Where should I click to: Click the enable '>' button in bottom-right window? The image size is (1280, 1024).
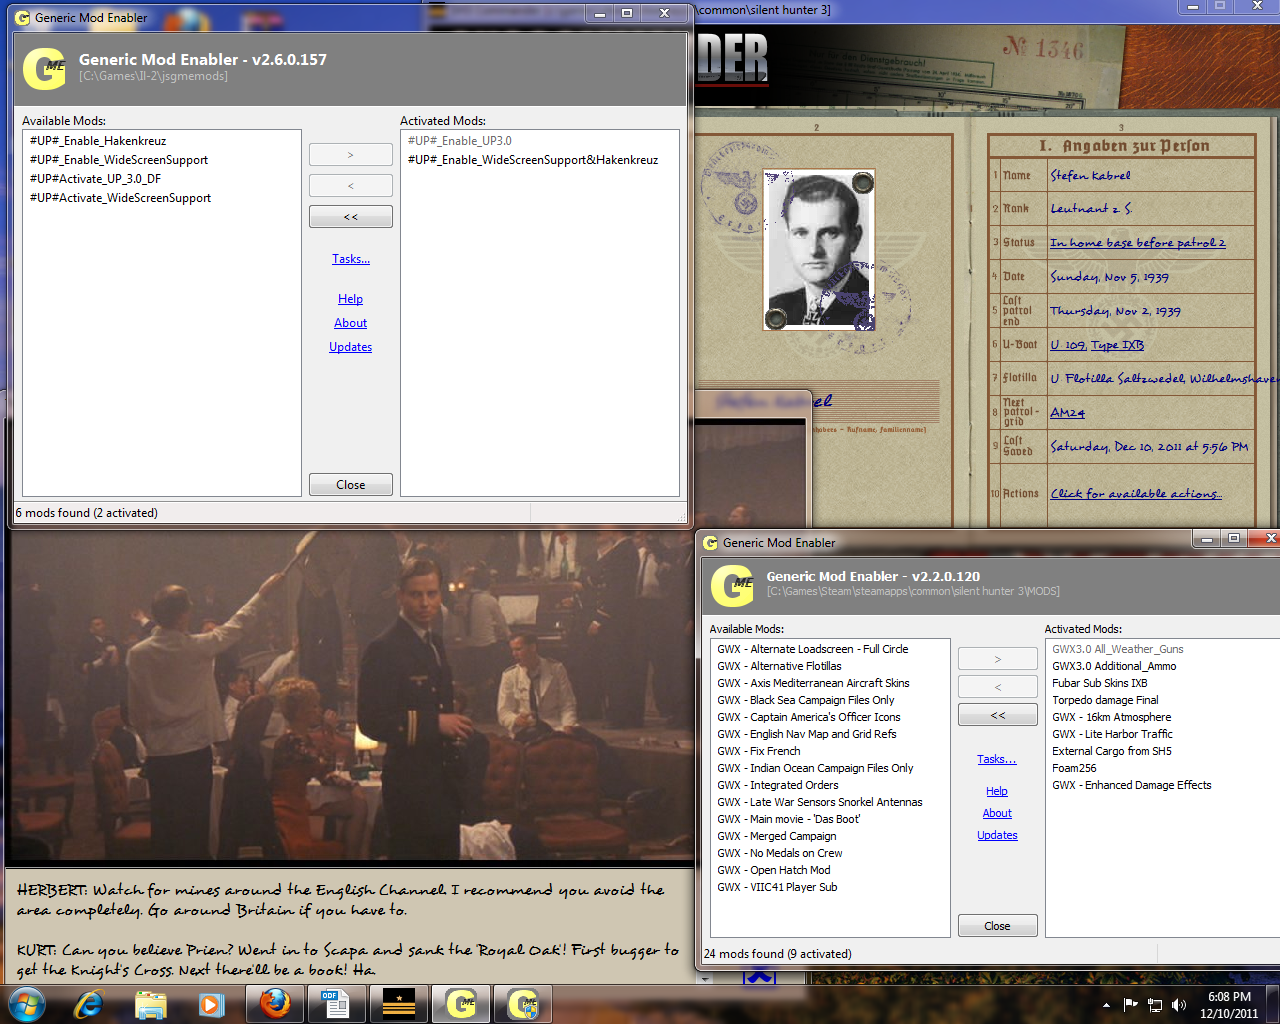coord(998,659)
